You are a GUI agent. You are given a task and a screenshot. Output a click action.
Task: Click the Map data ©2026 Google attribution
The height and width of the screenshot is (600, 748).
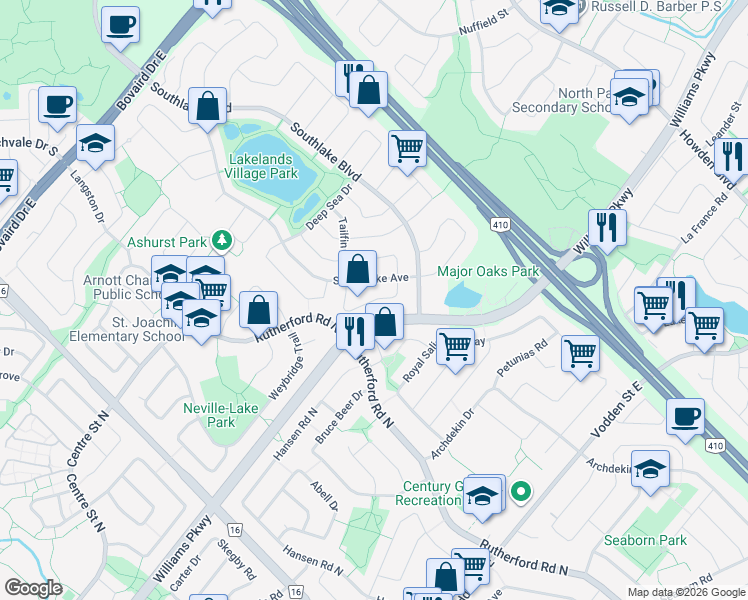click(686, 592)
